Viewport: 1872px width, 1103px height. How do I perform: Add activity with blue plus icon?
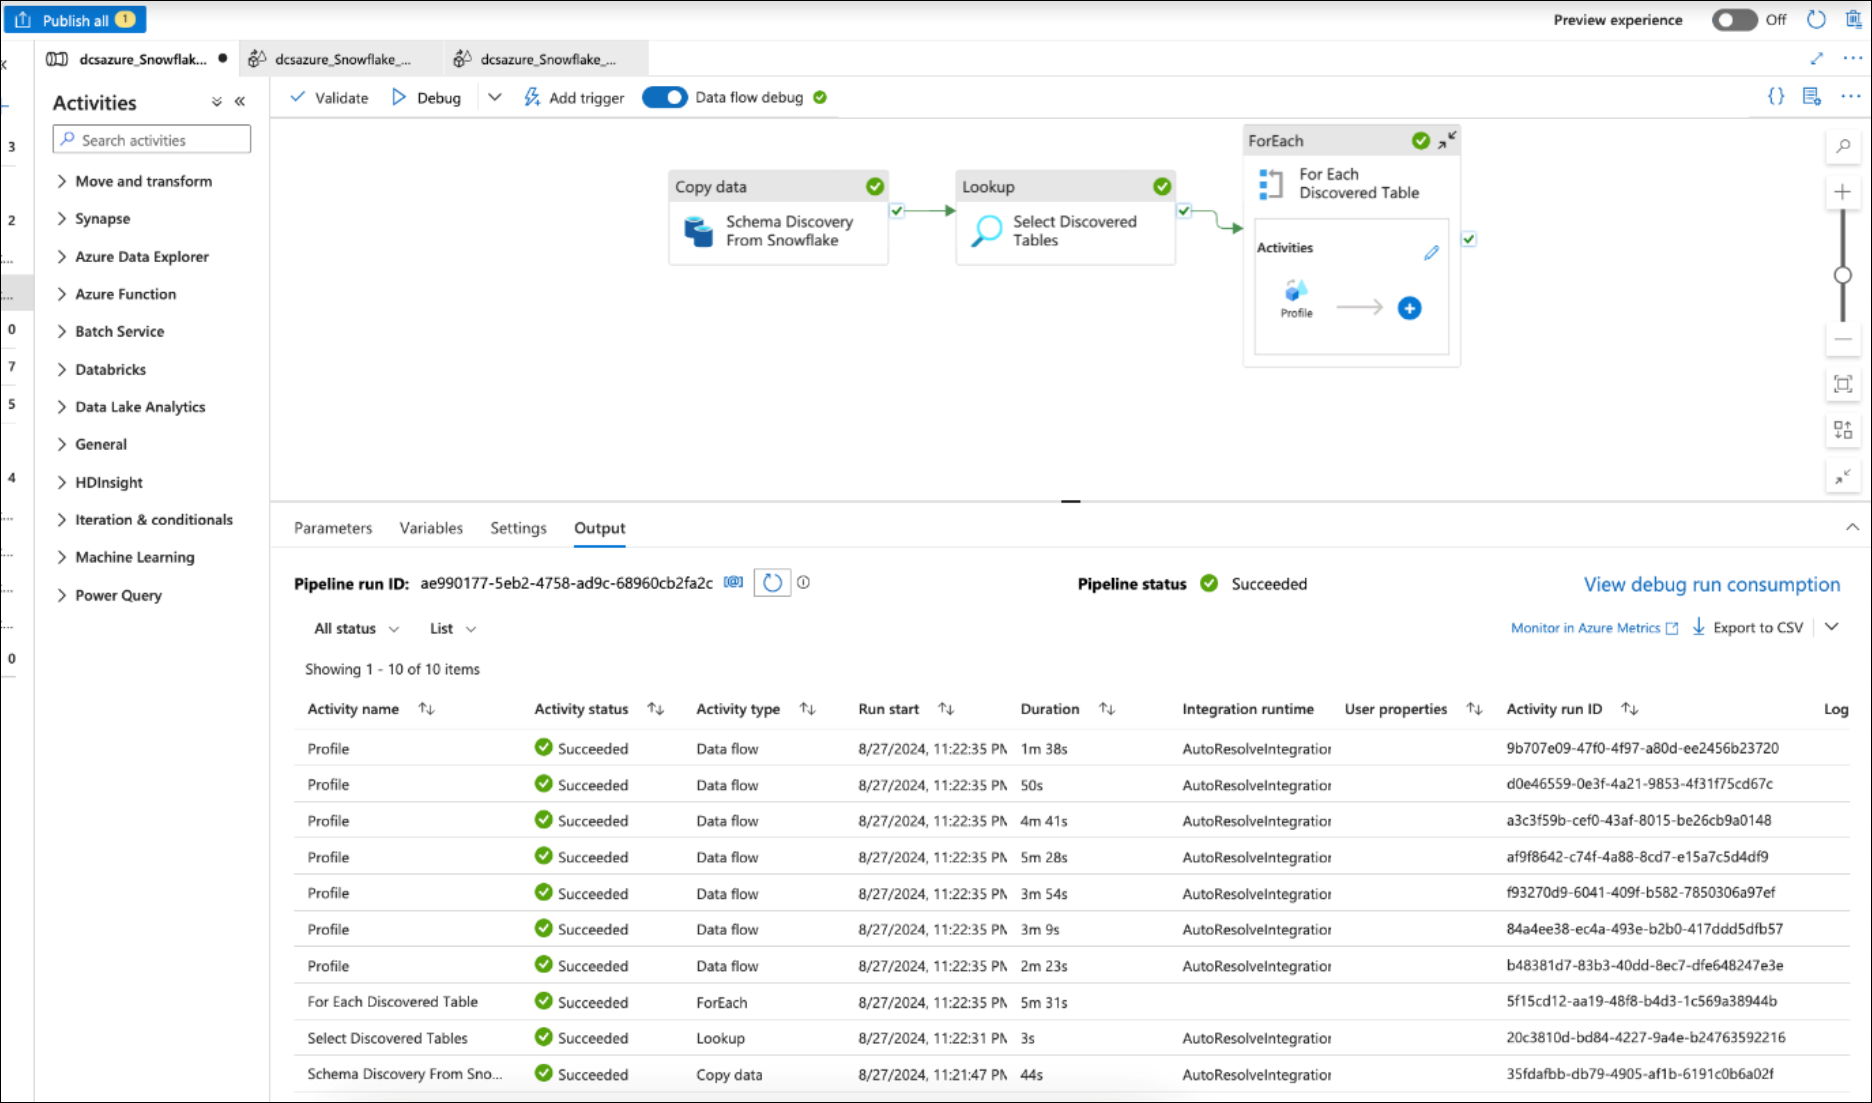pyautogui.click(x=1409, y=308)
